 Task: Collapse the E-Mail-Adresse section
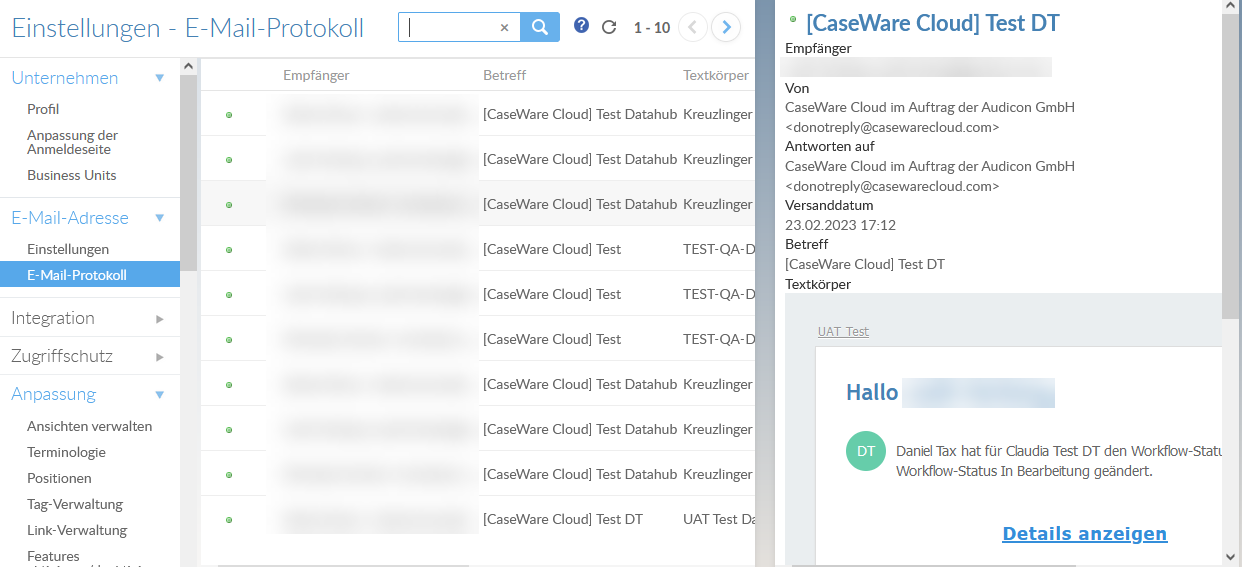coord(160,218)
